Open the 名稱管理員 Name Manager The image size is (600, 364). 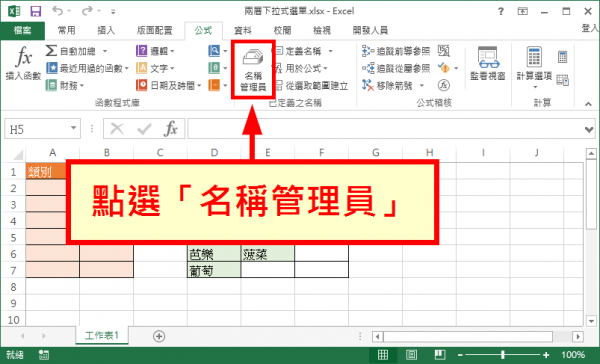tap(253, 71)
